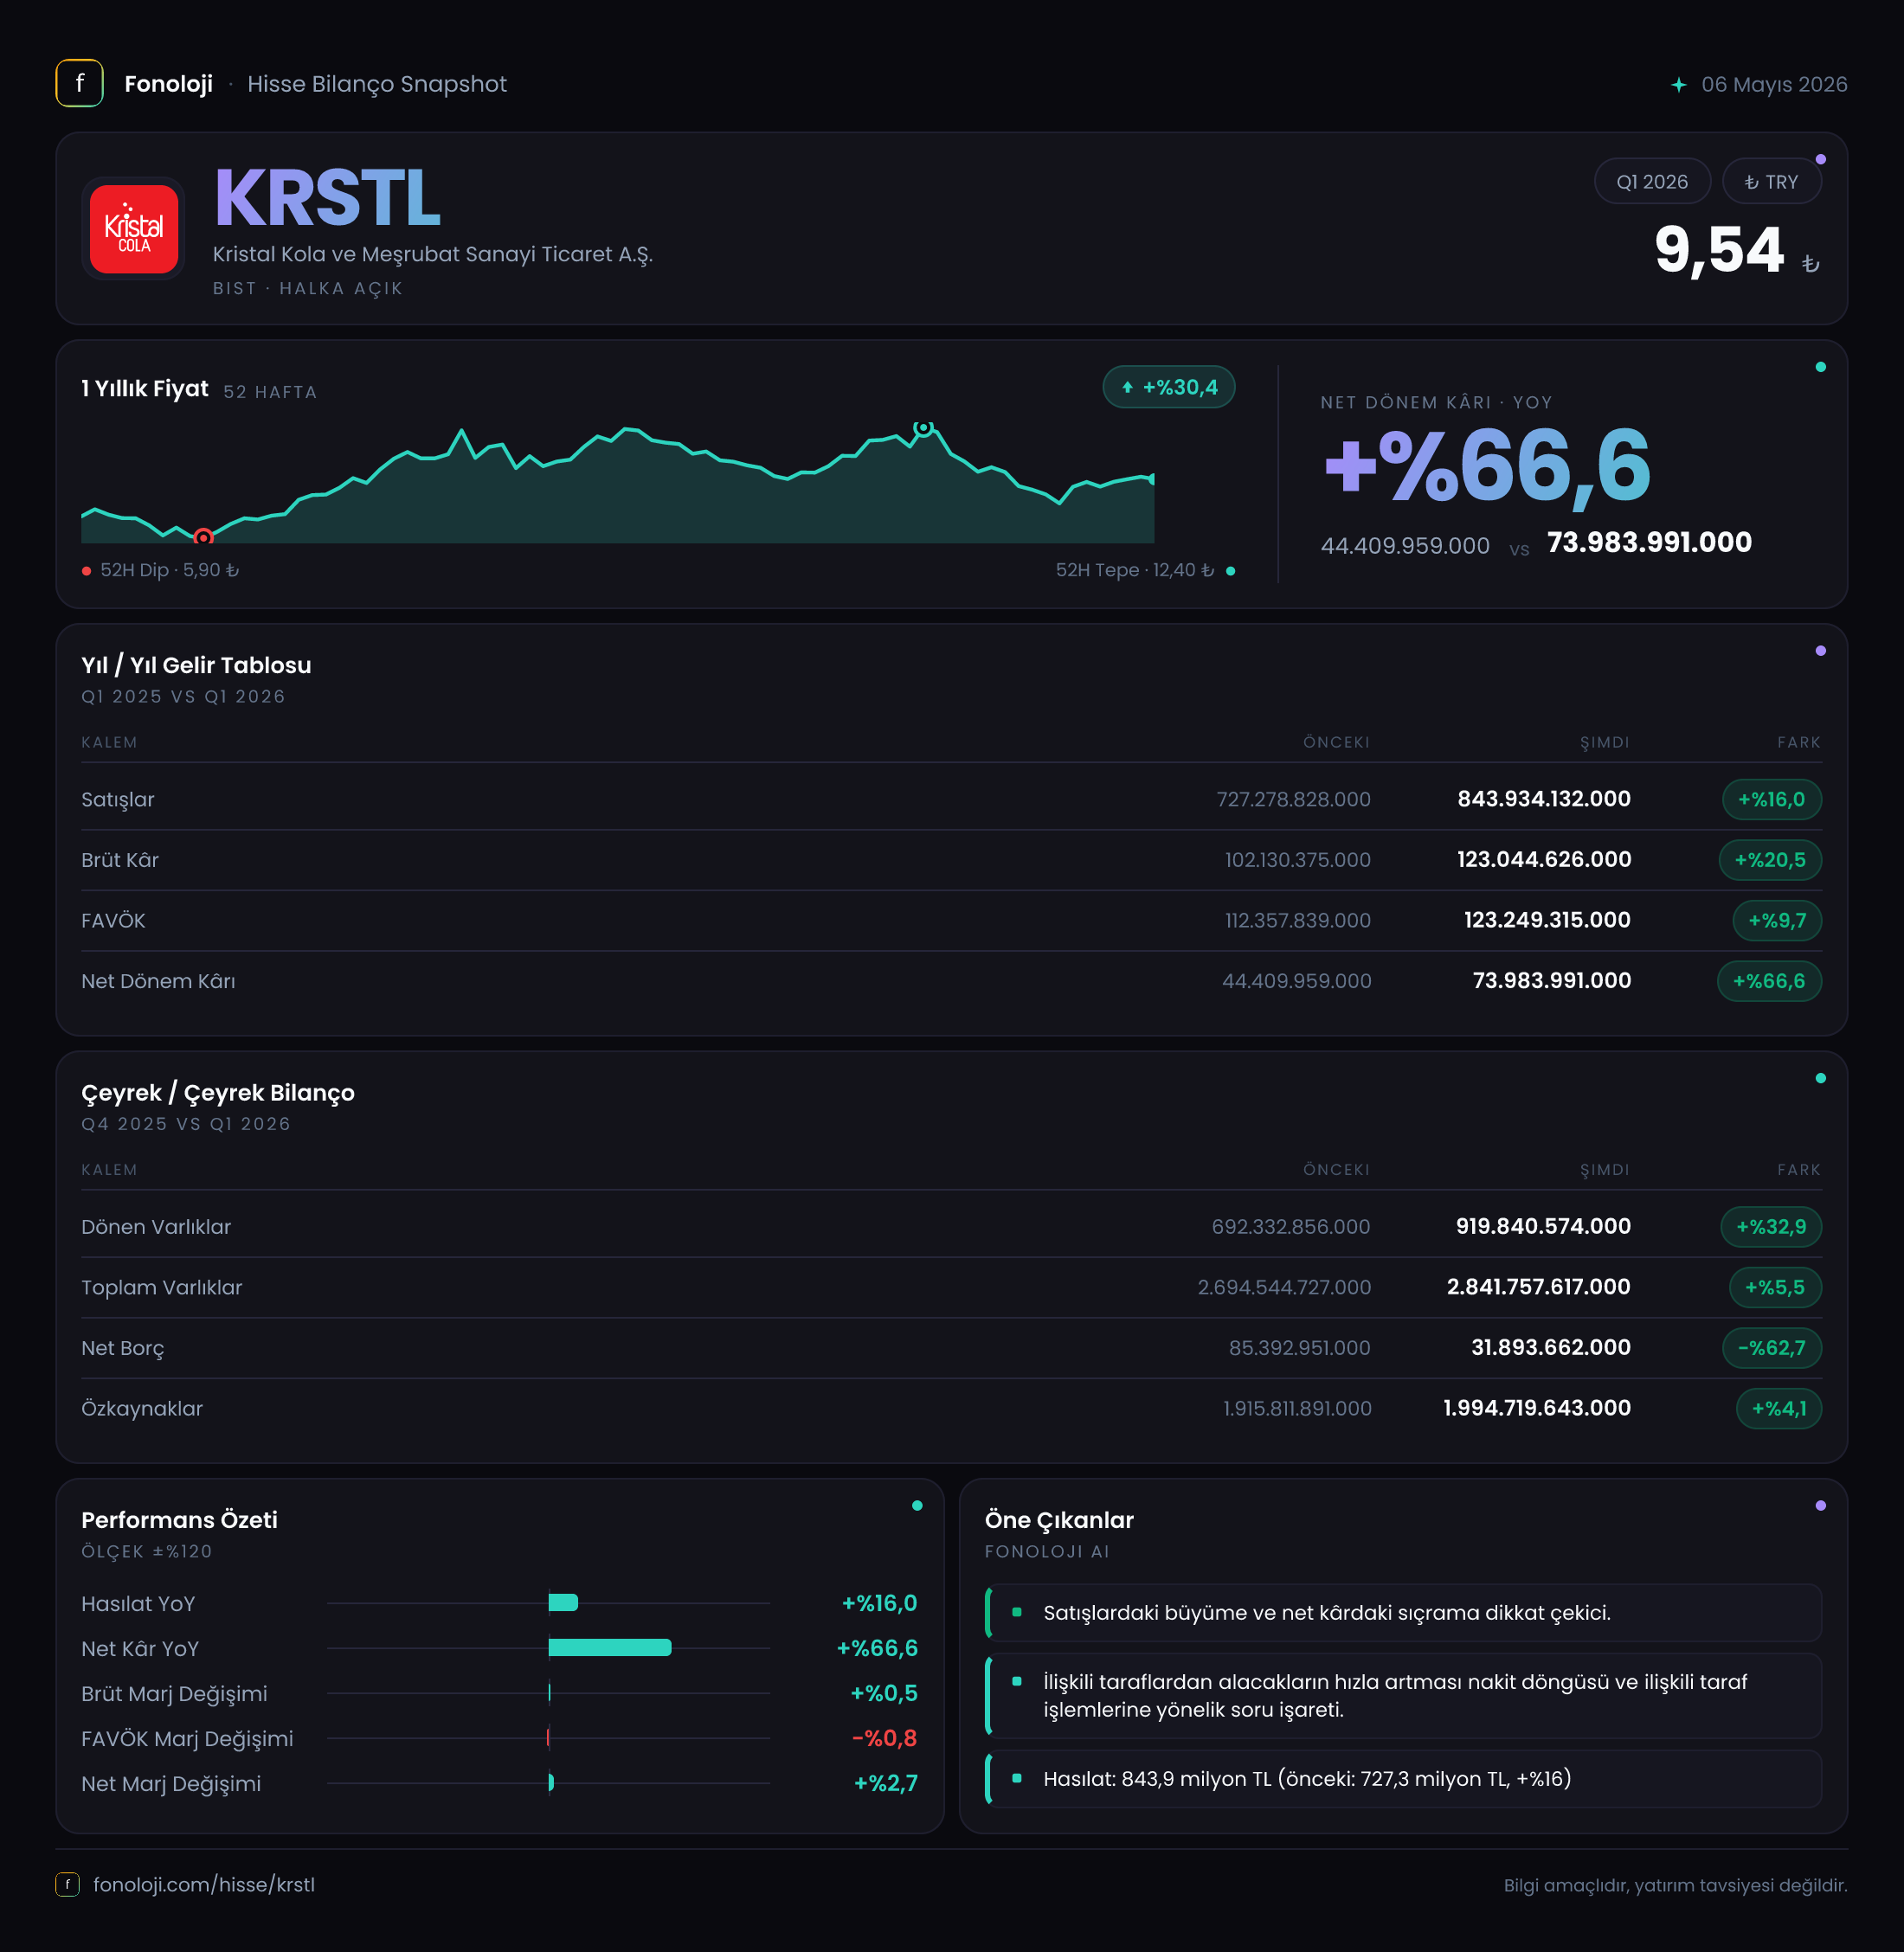Click the 52H Tepe peak marker on chart
Screen dimensions: 1904x1952
(x=924, y=428)
